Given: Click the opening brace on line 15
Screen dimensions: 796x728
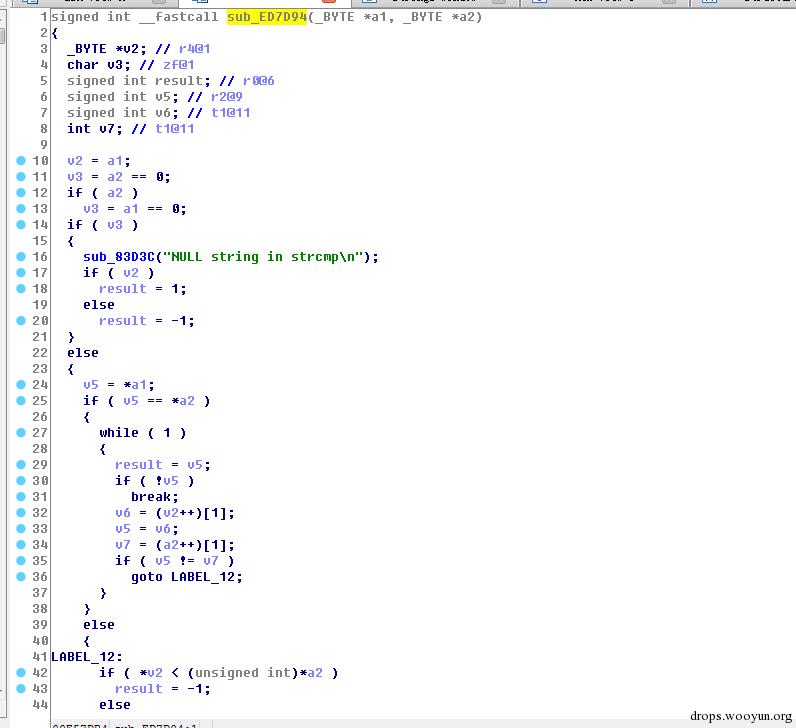Looking at the screenshot, I should (x=71, y=241).
